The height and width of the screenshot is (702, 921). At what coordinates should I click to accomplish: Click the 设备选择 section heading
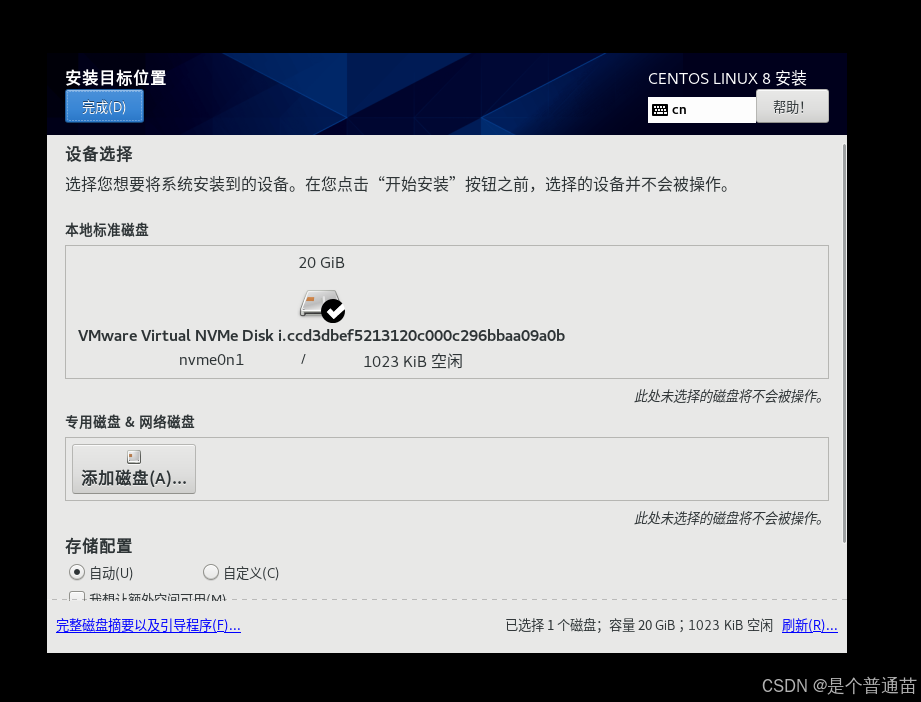click(99, 154)
